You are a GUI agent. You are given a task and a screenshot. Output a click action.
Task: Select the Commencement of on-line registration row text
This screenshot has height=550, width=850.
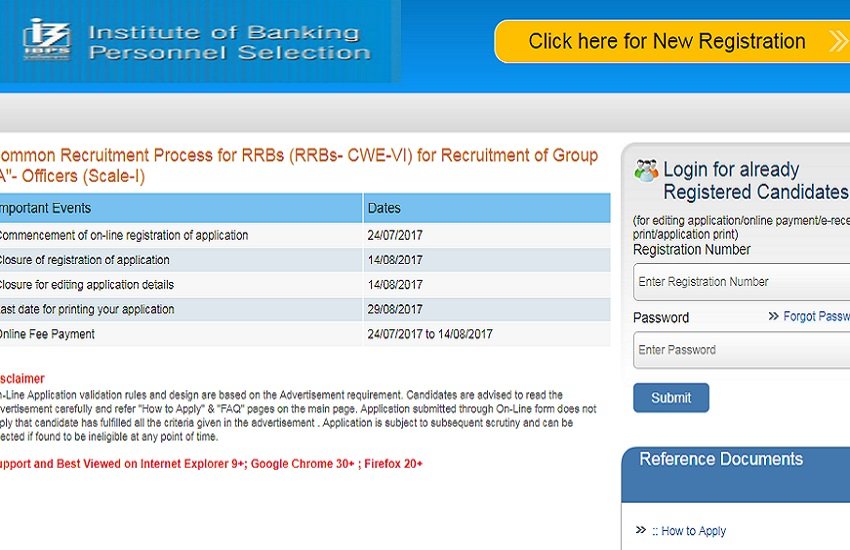[124, 235]
